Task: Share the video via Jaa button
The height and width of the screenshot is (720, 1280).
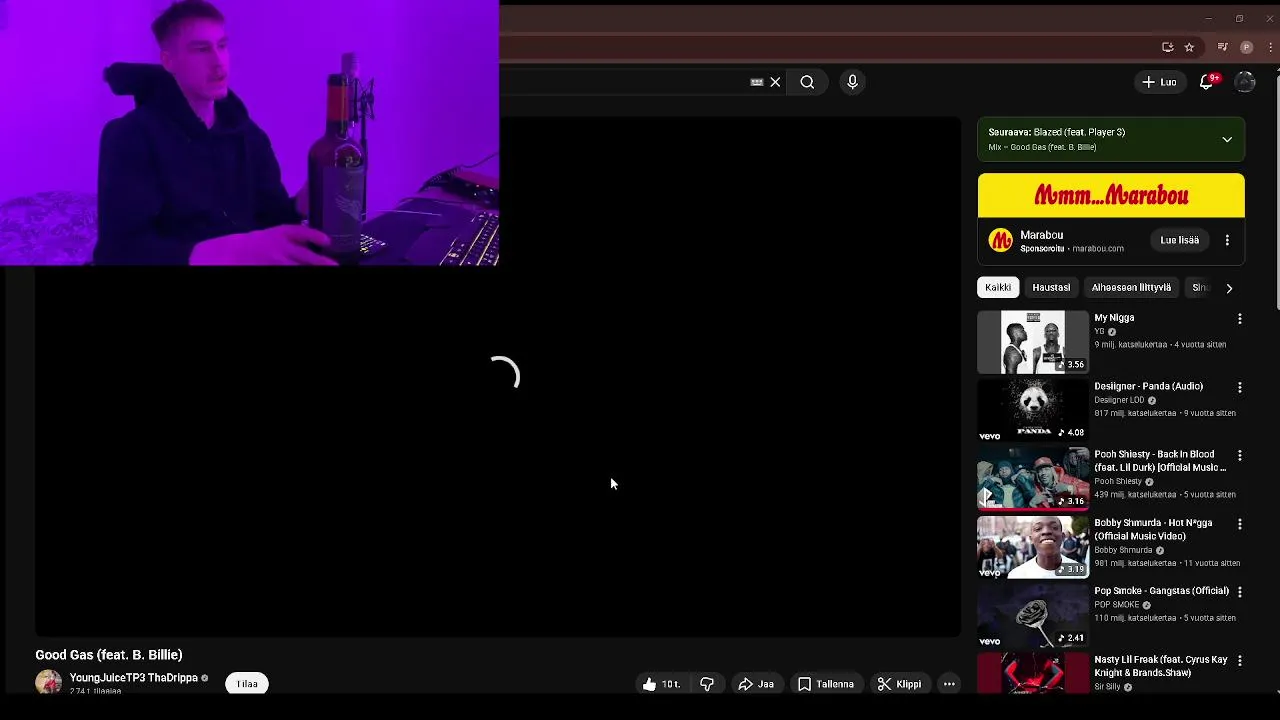Action: point(756,684)
